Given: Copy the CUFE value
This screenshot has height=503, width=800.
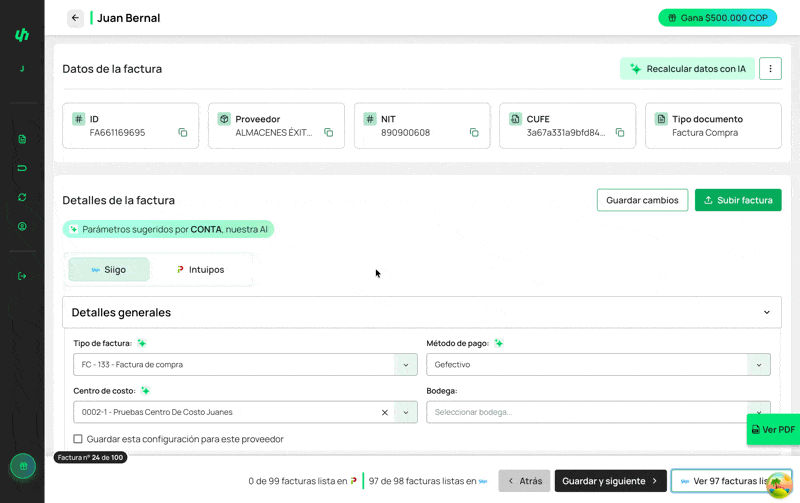Looking at the screenshot, I should click(x=620, y=133).
